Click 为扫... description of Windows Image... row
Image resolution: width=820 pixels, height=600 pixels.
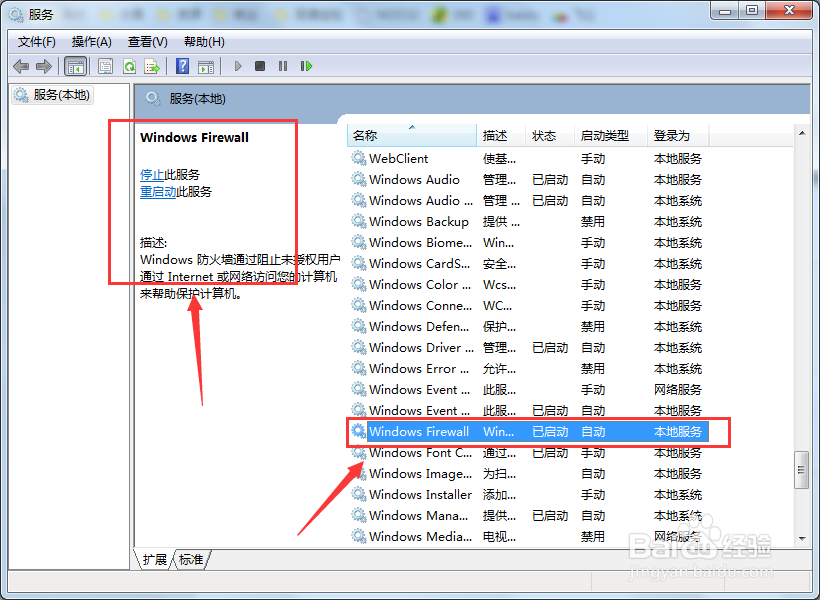499,473
